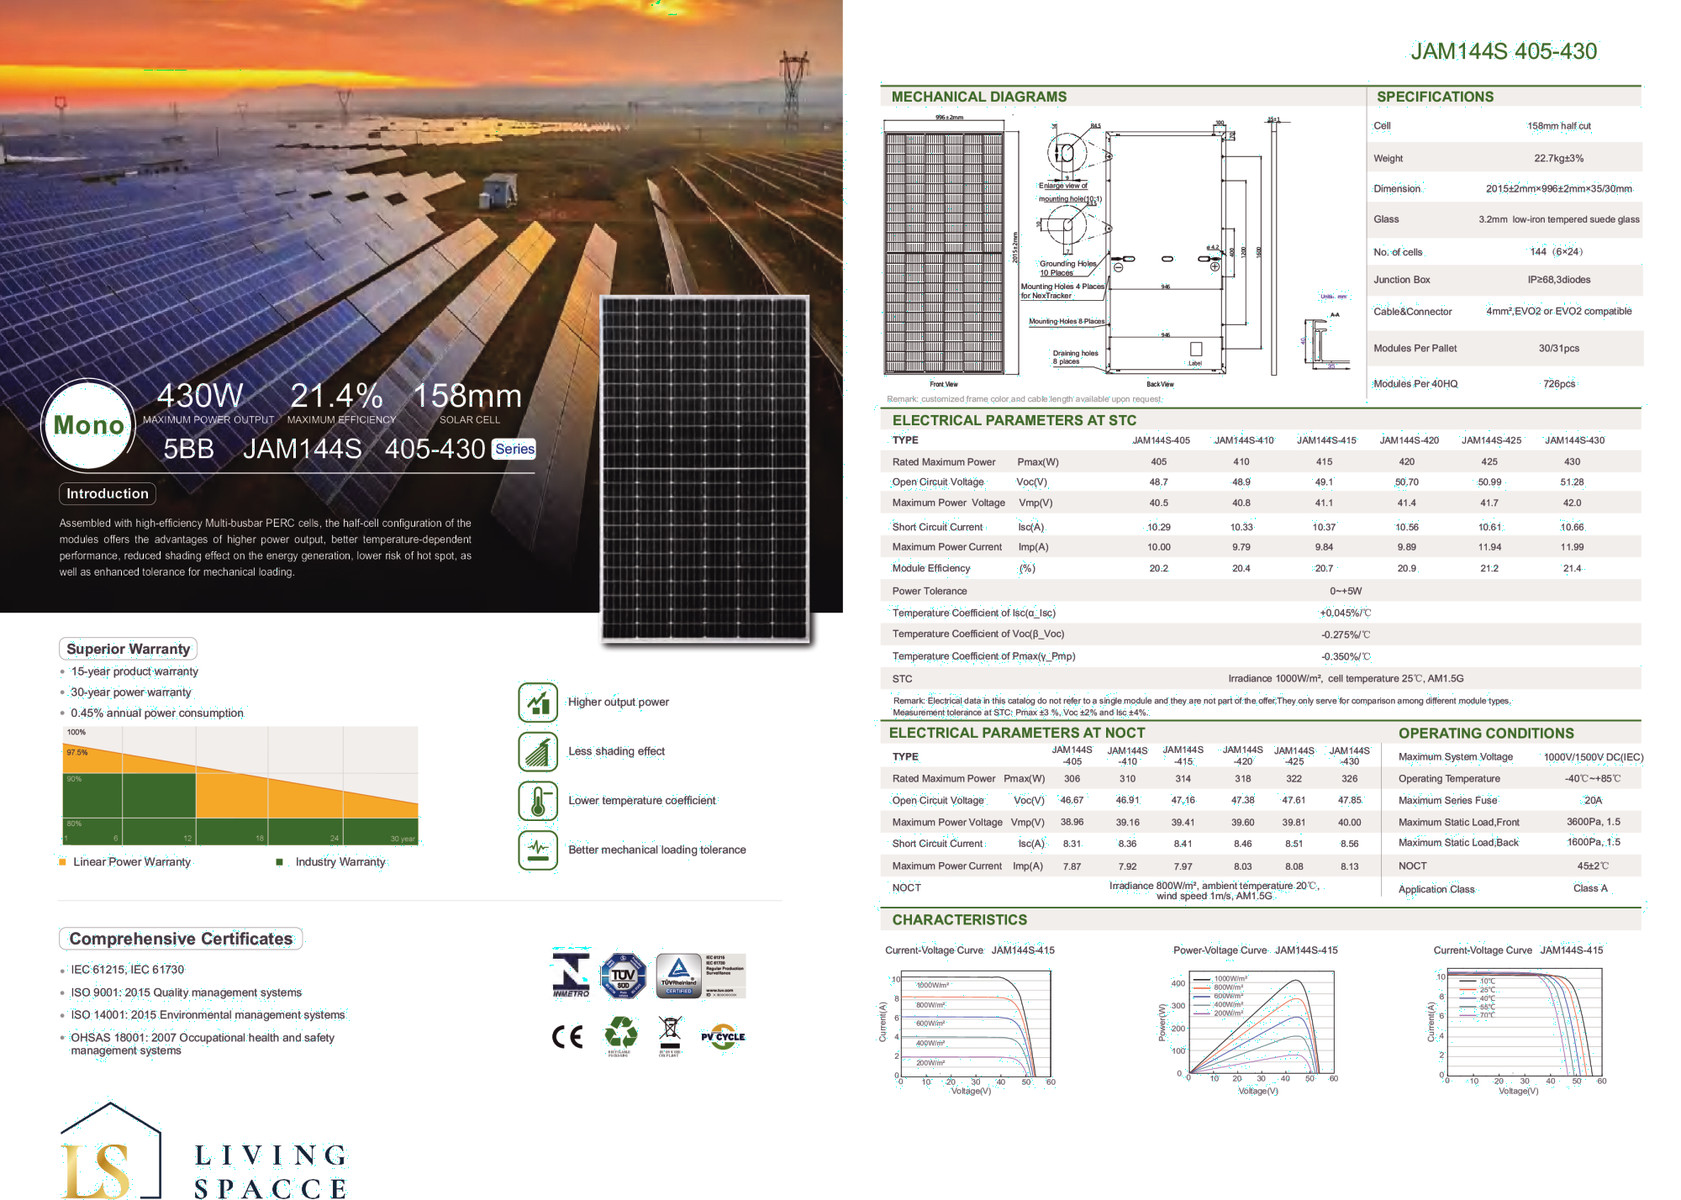Select the Superior Warranty heading
1681x1200 pixels.
[x=128, y=648]
